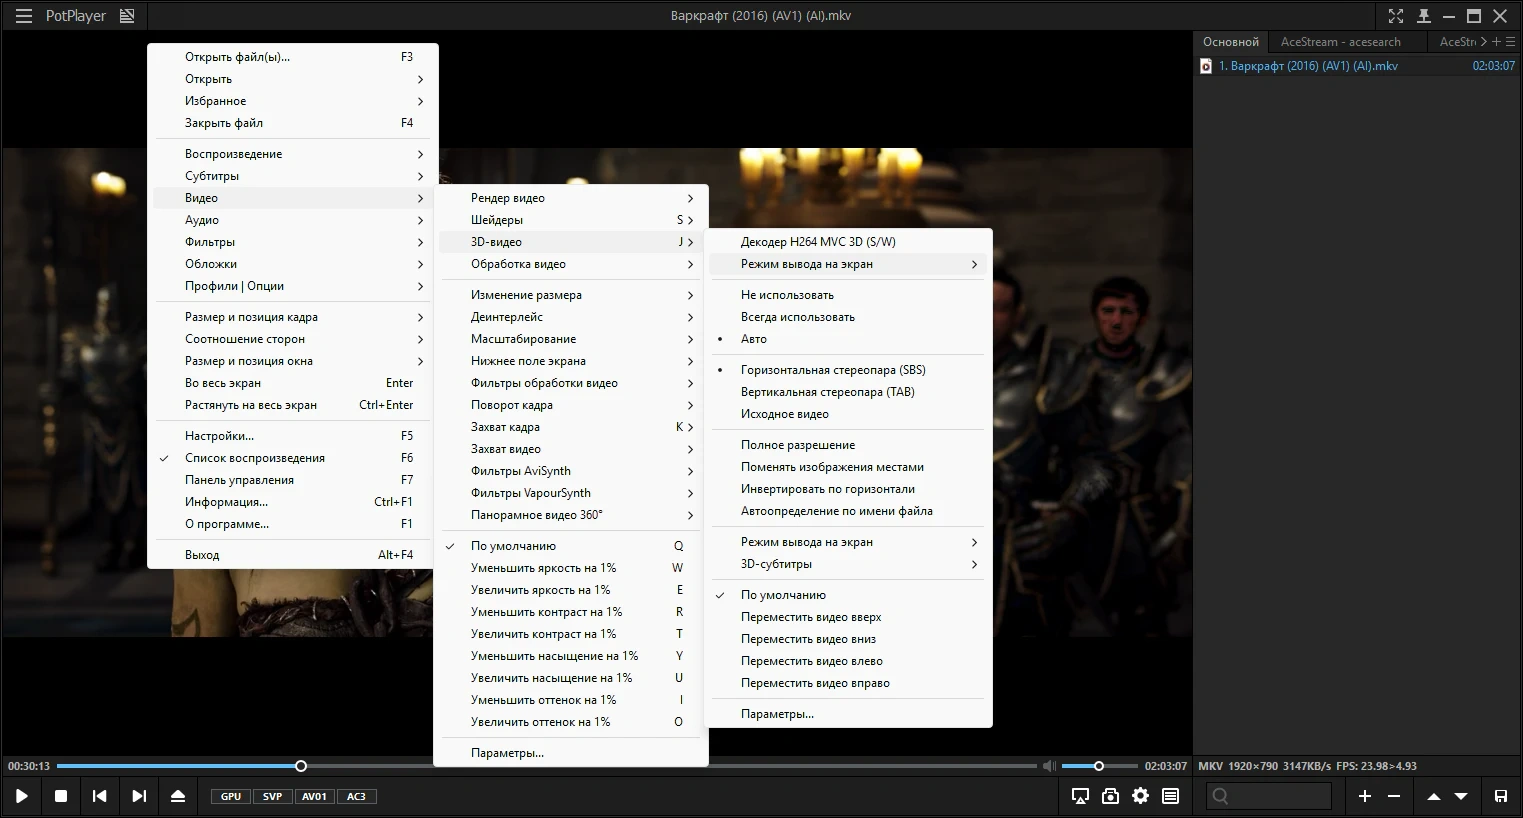Choose 'Во весь экран' from the menu

(292, 383)
